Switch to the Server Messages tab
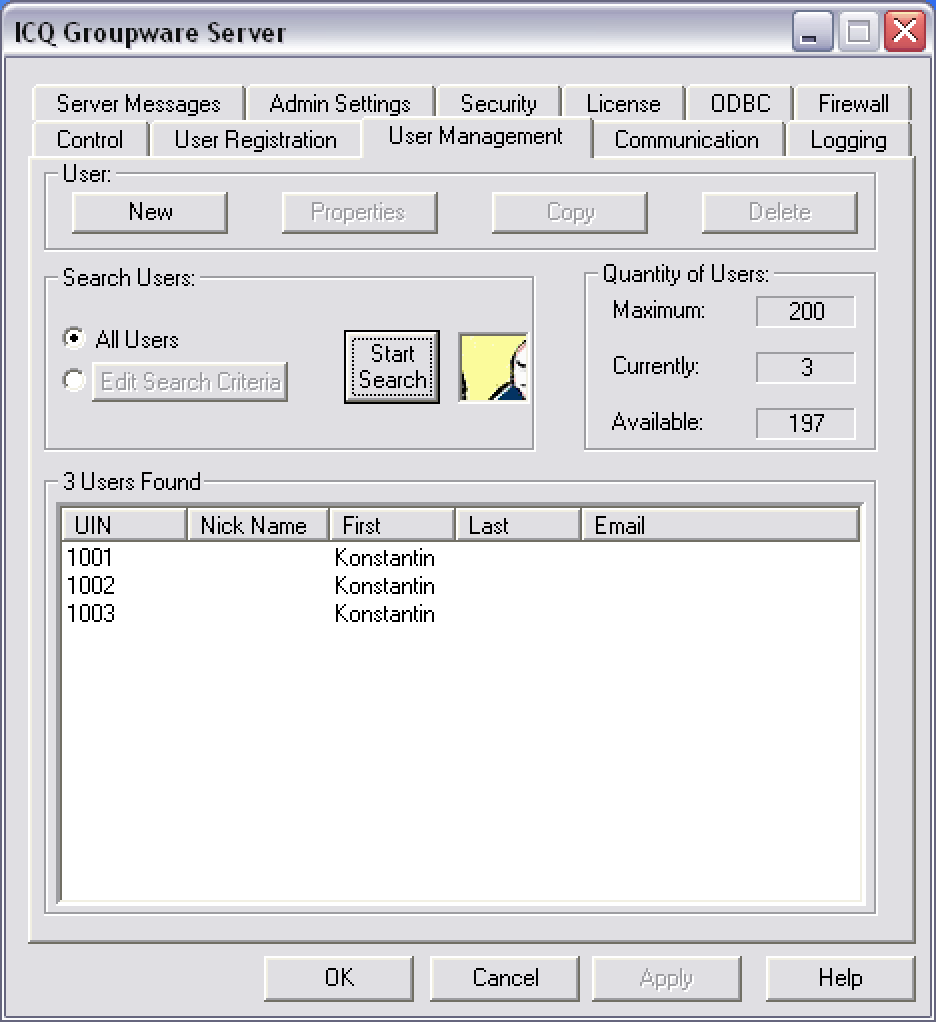The width and height of the screenshot is (936, 1022). (x=137, y=103)
